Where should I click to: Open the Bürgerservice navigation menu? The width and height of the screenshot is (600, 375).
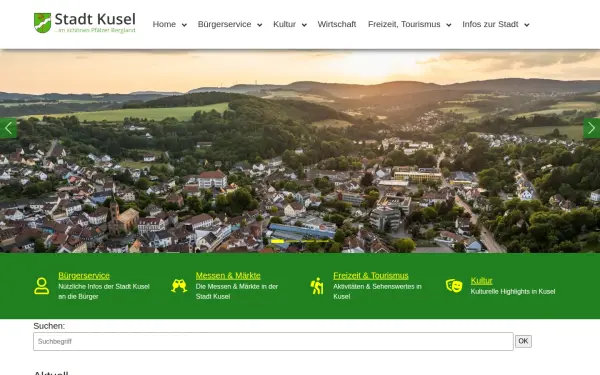tap(224, 24)
